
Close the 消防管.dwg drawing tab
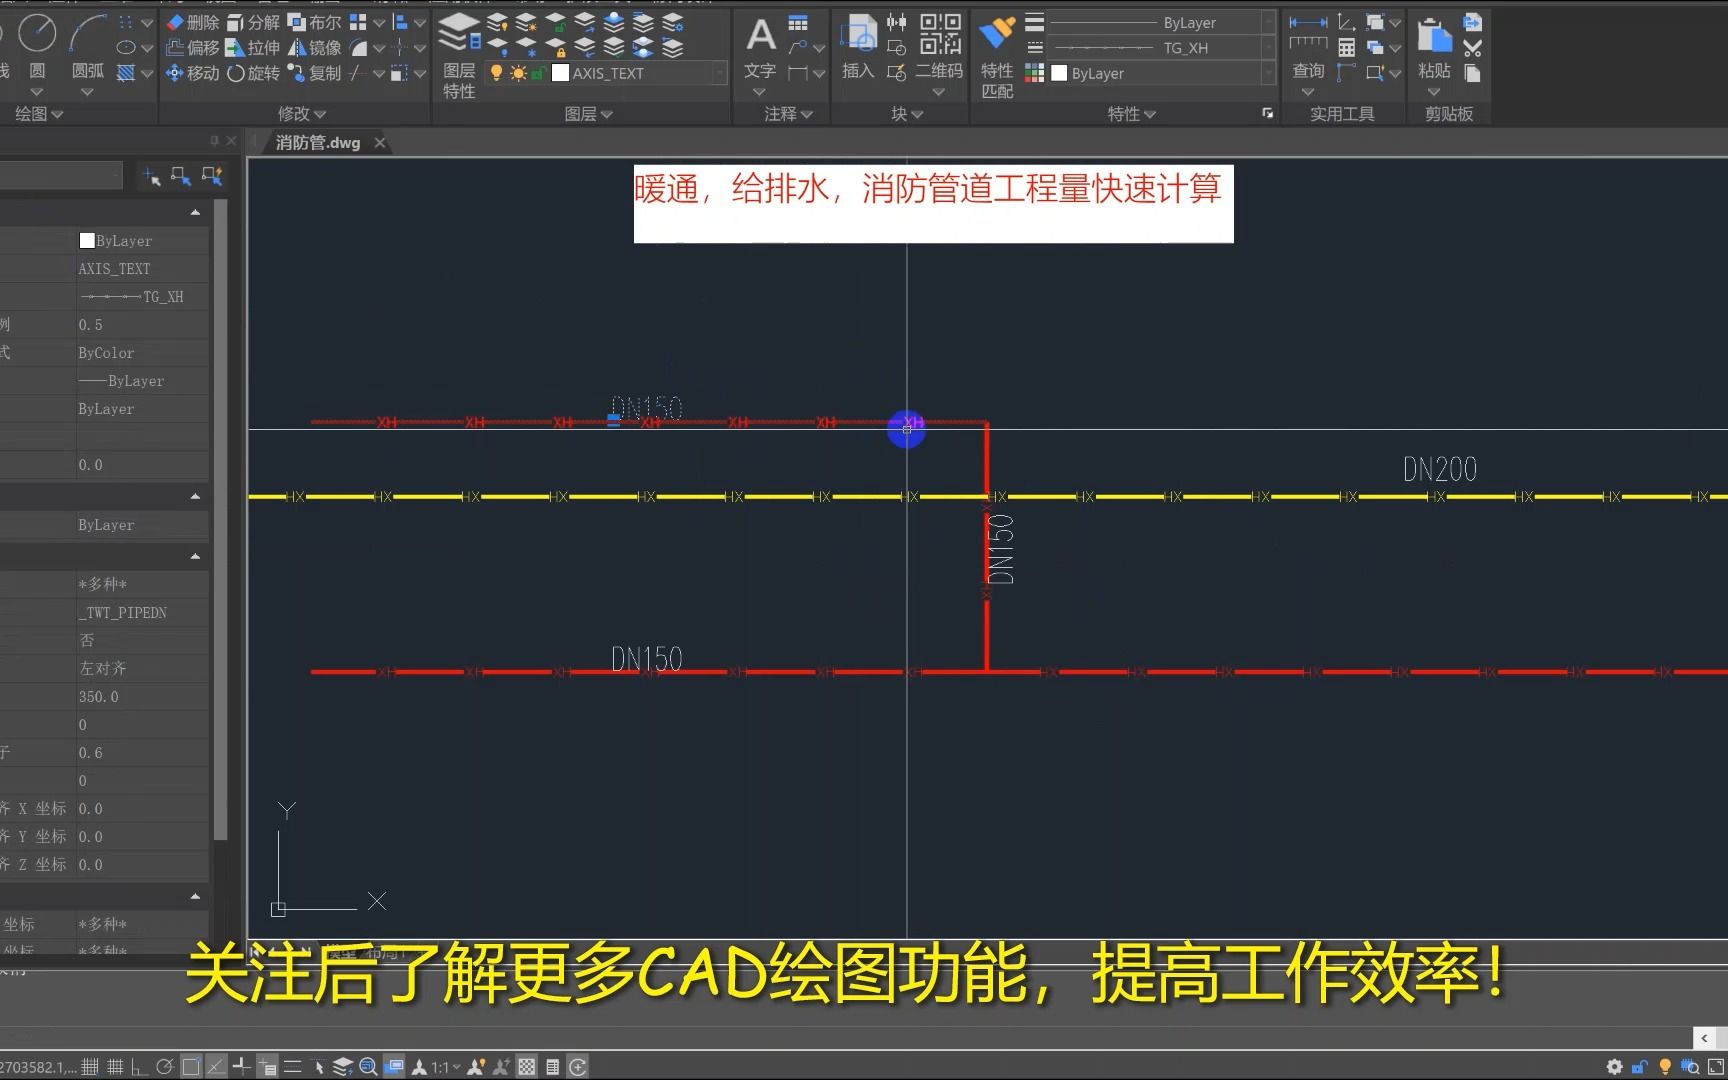coord(380,143)
